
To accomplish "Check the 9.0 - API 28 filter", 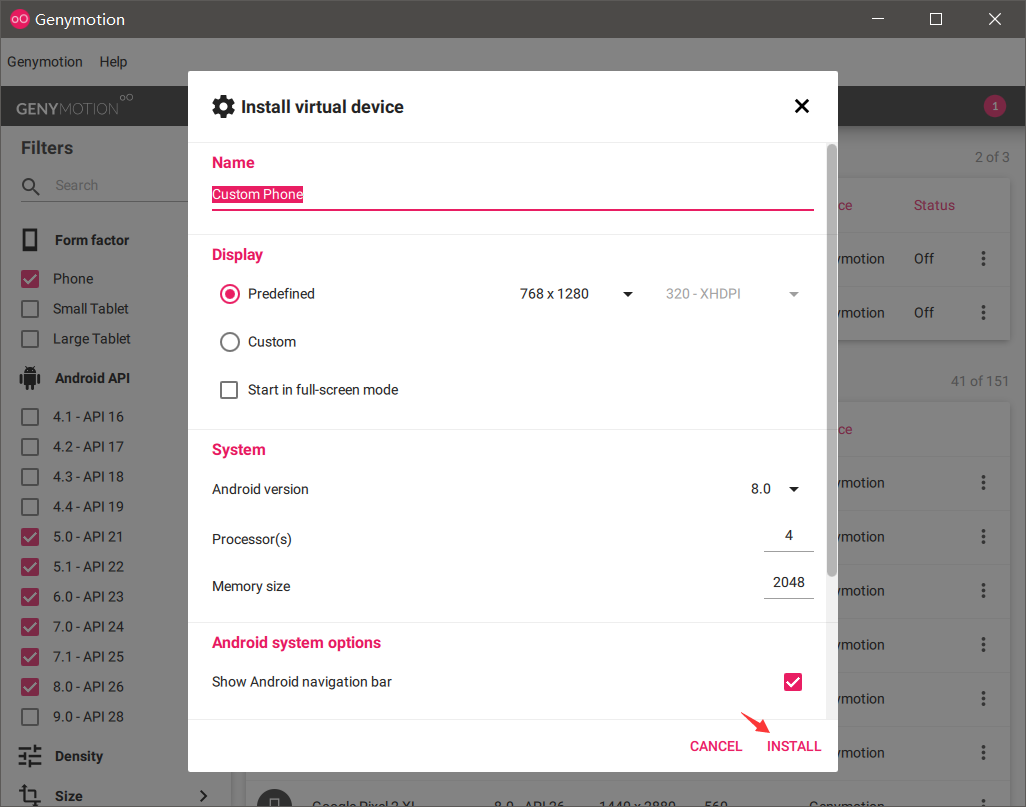I will pyautogui.click(x=30, y=717).
